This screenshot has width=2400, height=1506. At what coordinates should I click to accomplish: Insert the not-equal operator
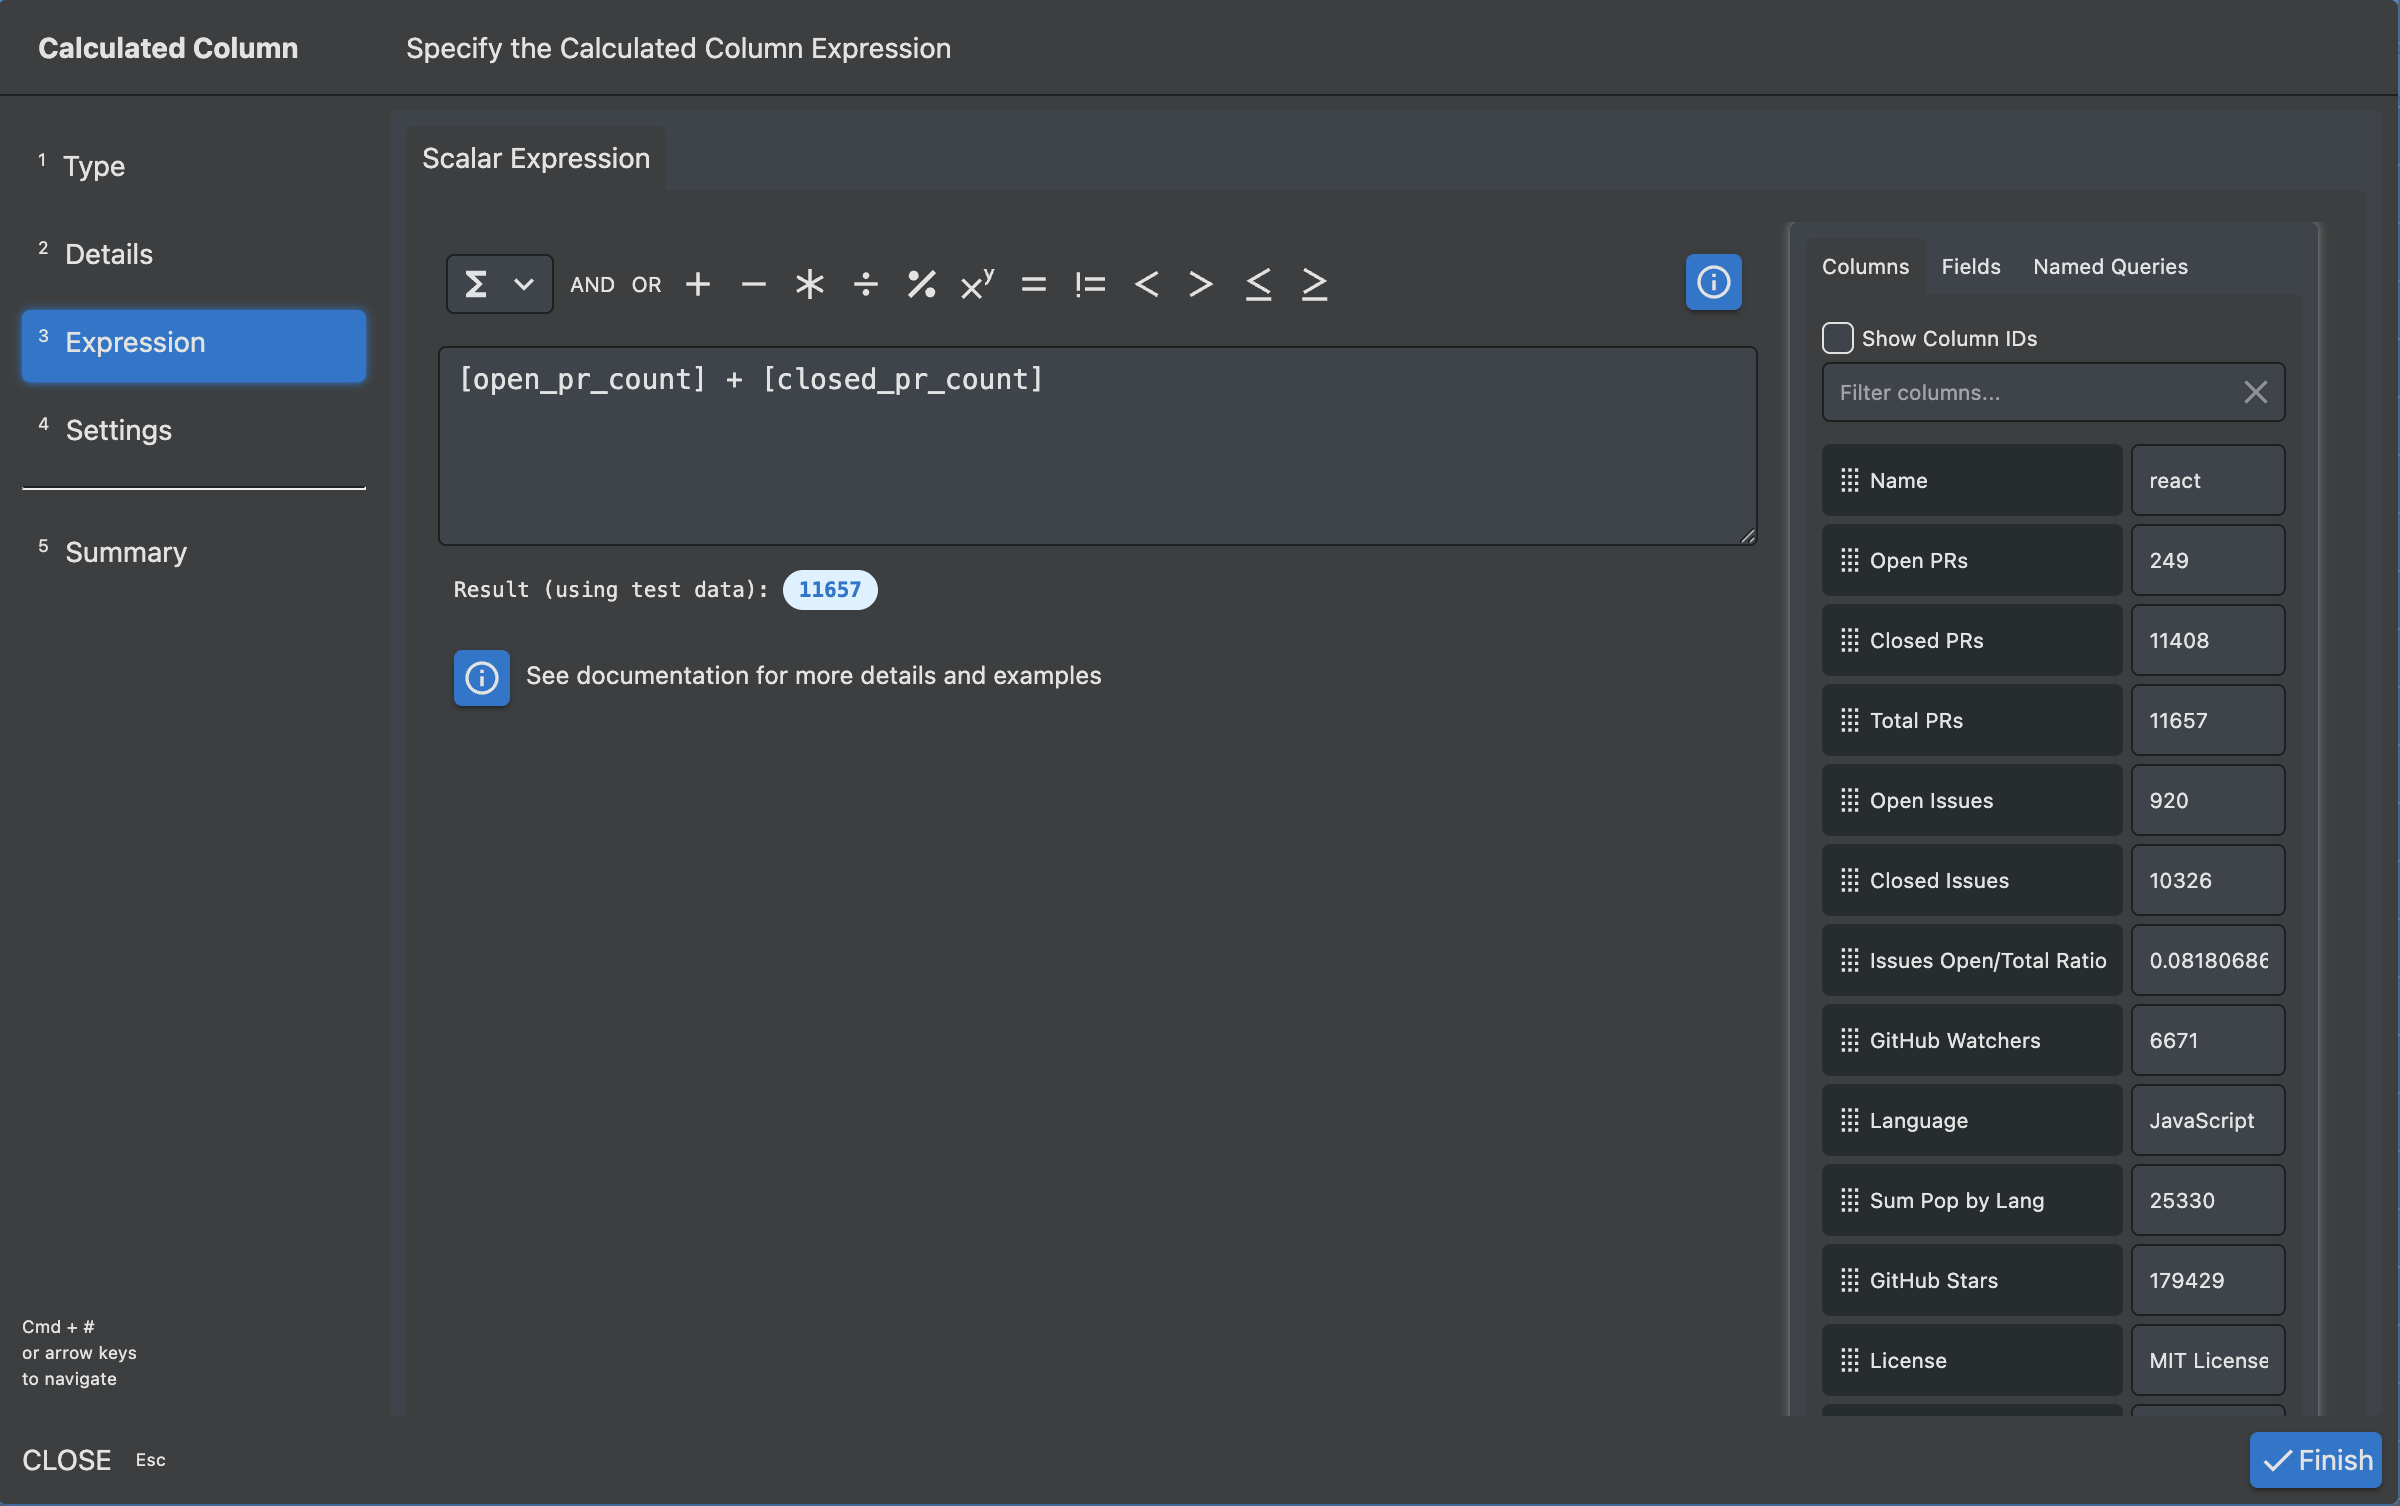pos(1089,285)
